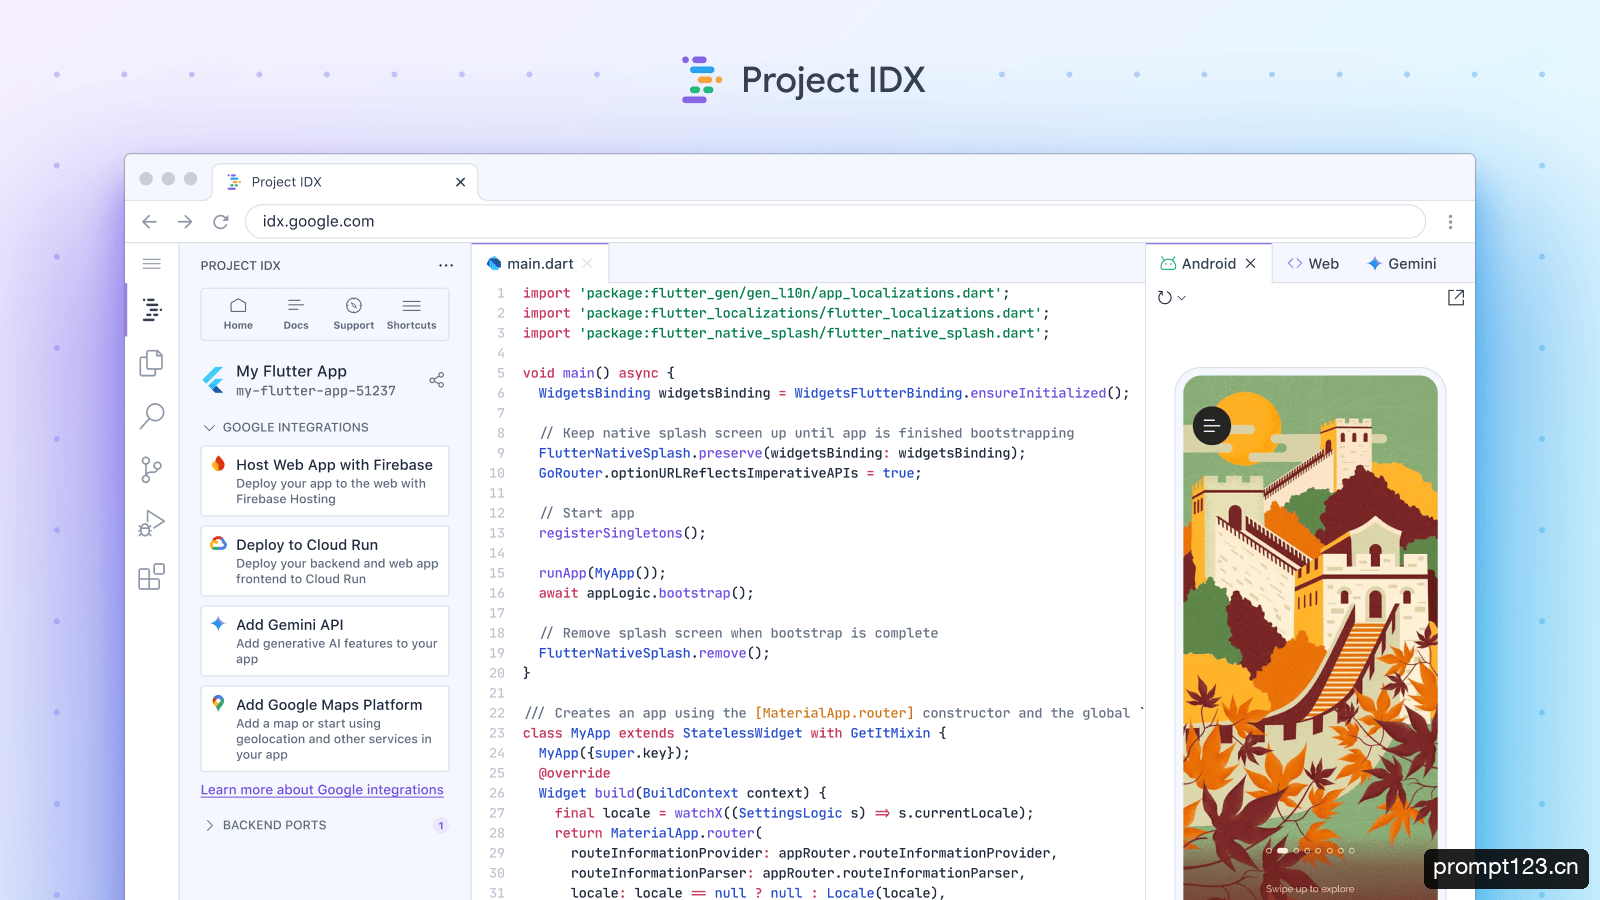Click 'Swipe up to explore' in preview
Screen dimensions: 1600x900
1310,889
